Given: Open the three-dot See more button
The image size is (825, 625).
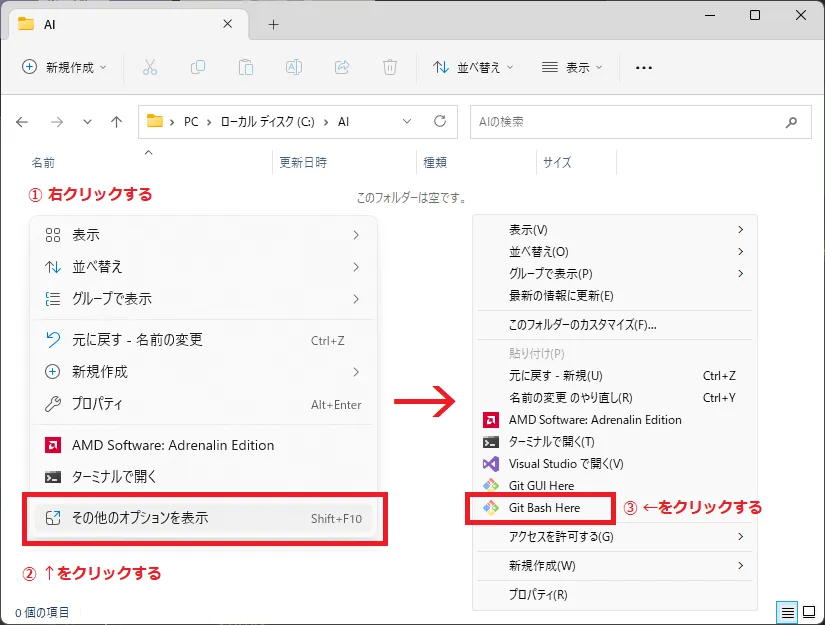Looking at the screenshot, I should point(644,67).
